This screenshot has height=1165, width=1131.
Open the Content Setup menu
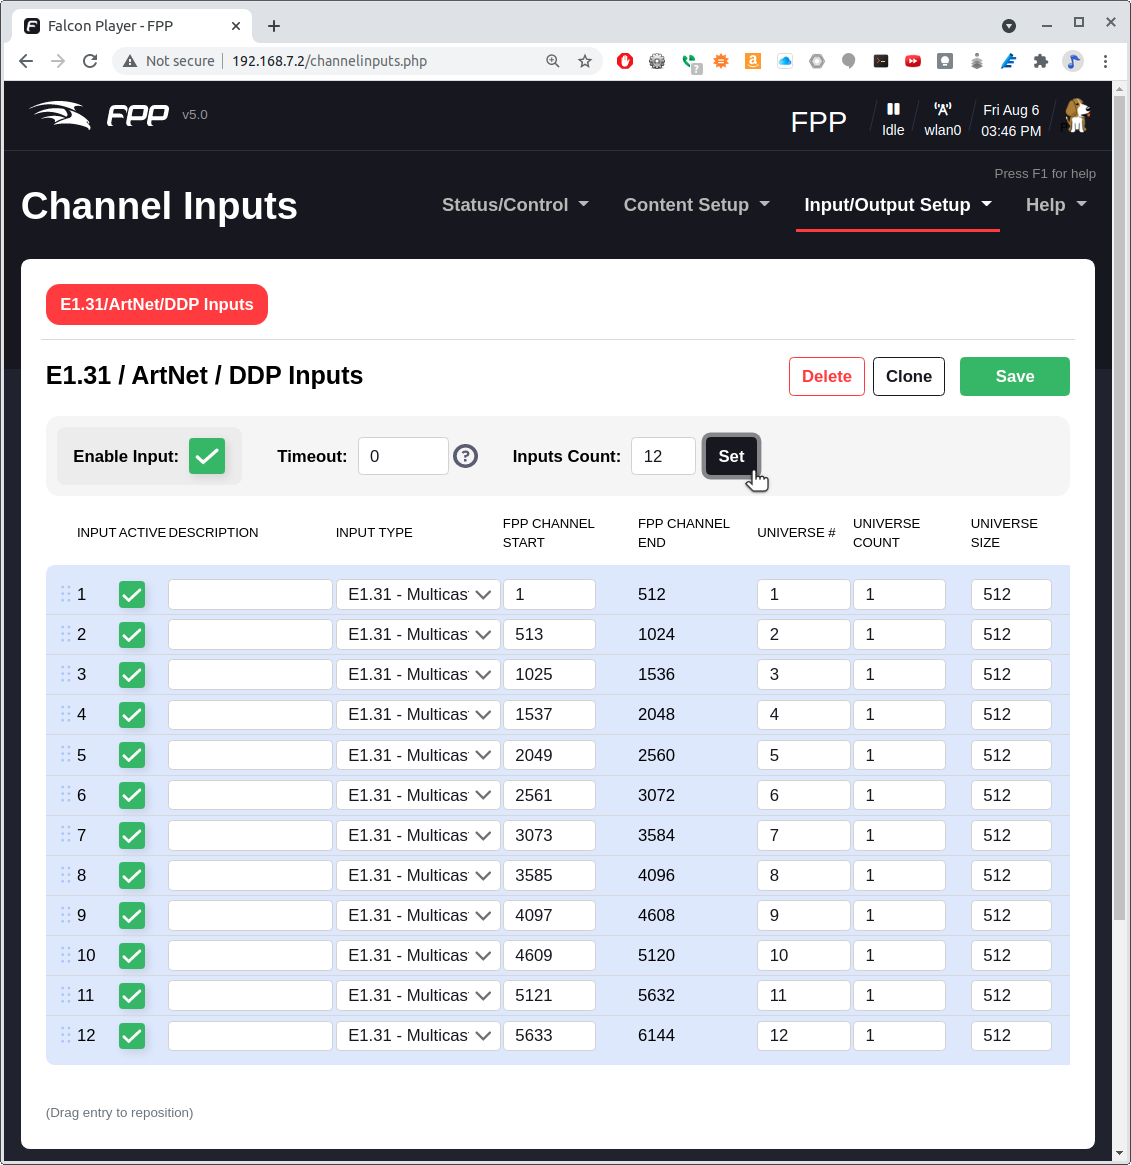(696, 205)
